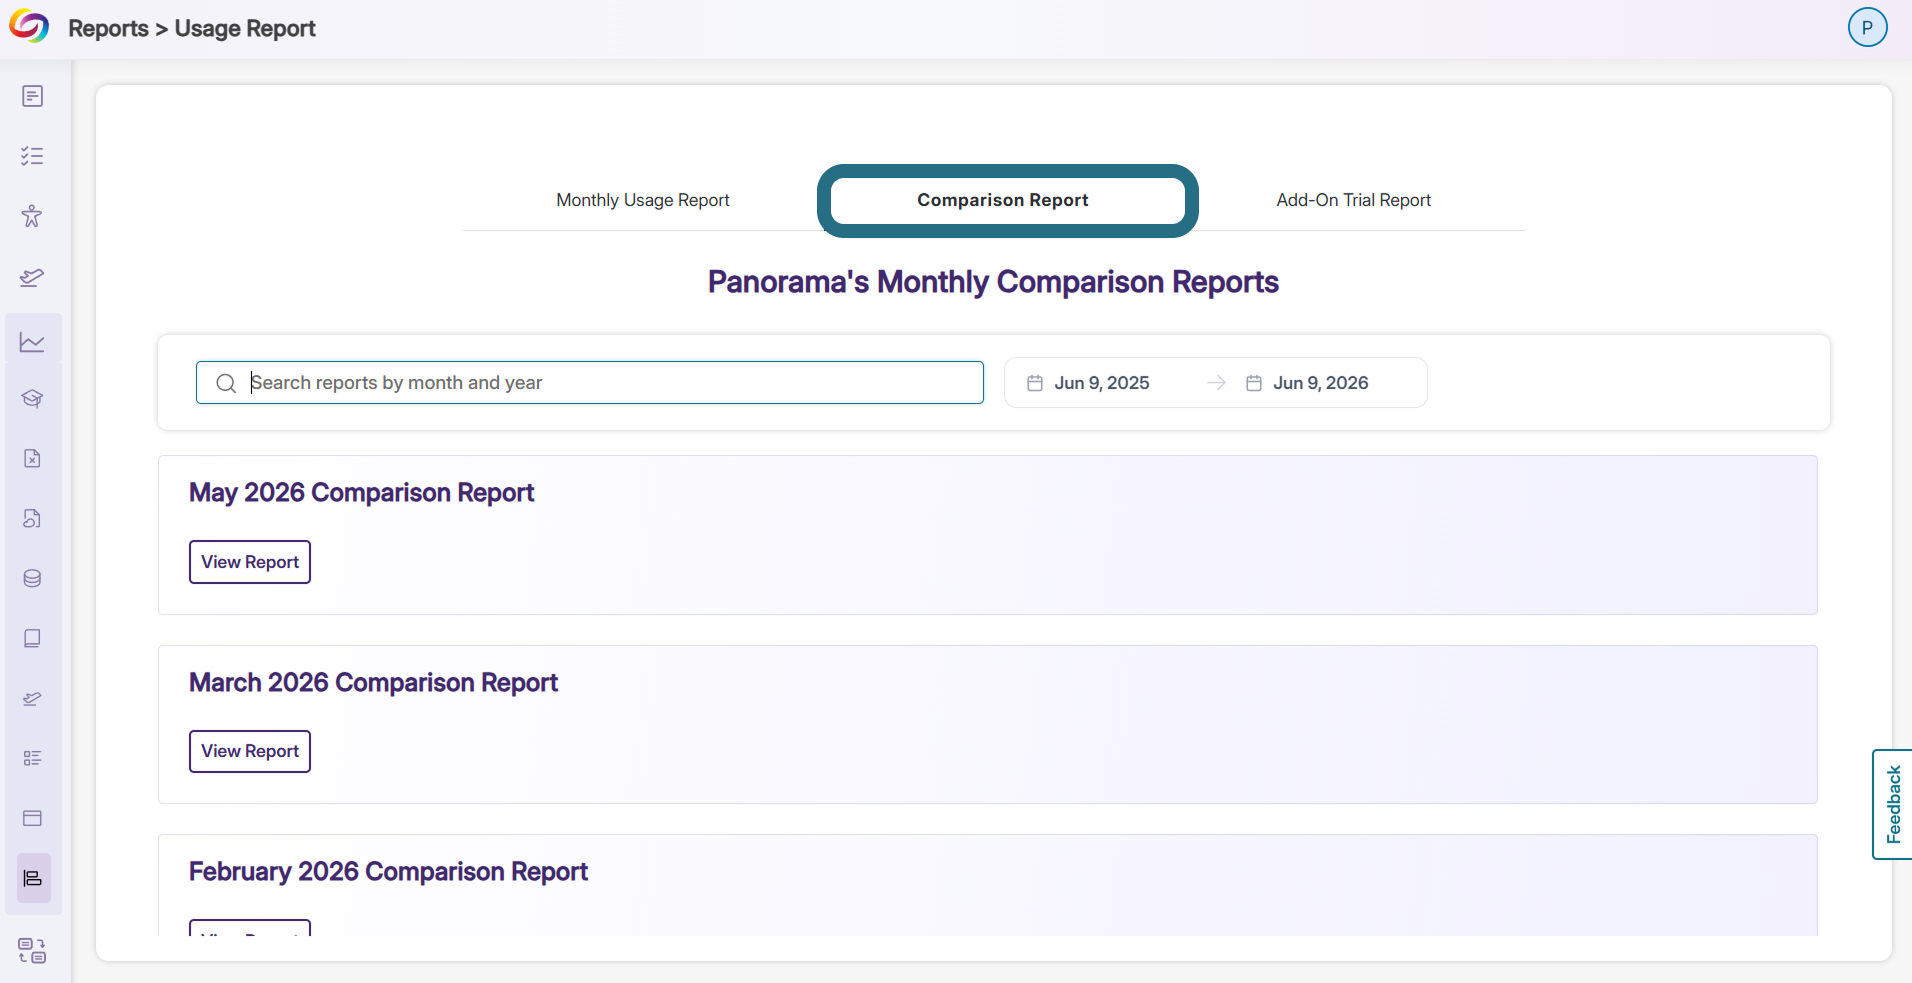Viewport: 1912px width, 983px height.
Task: Open the database stack icon in the sidebar
Action: pyautogui.click(x=32, y=578)
